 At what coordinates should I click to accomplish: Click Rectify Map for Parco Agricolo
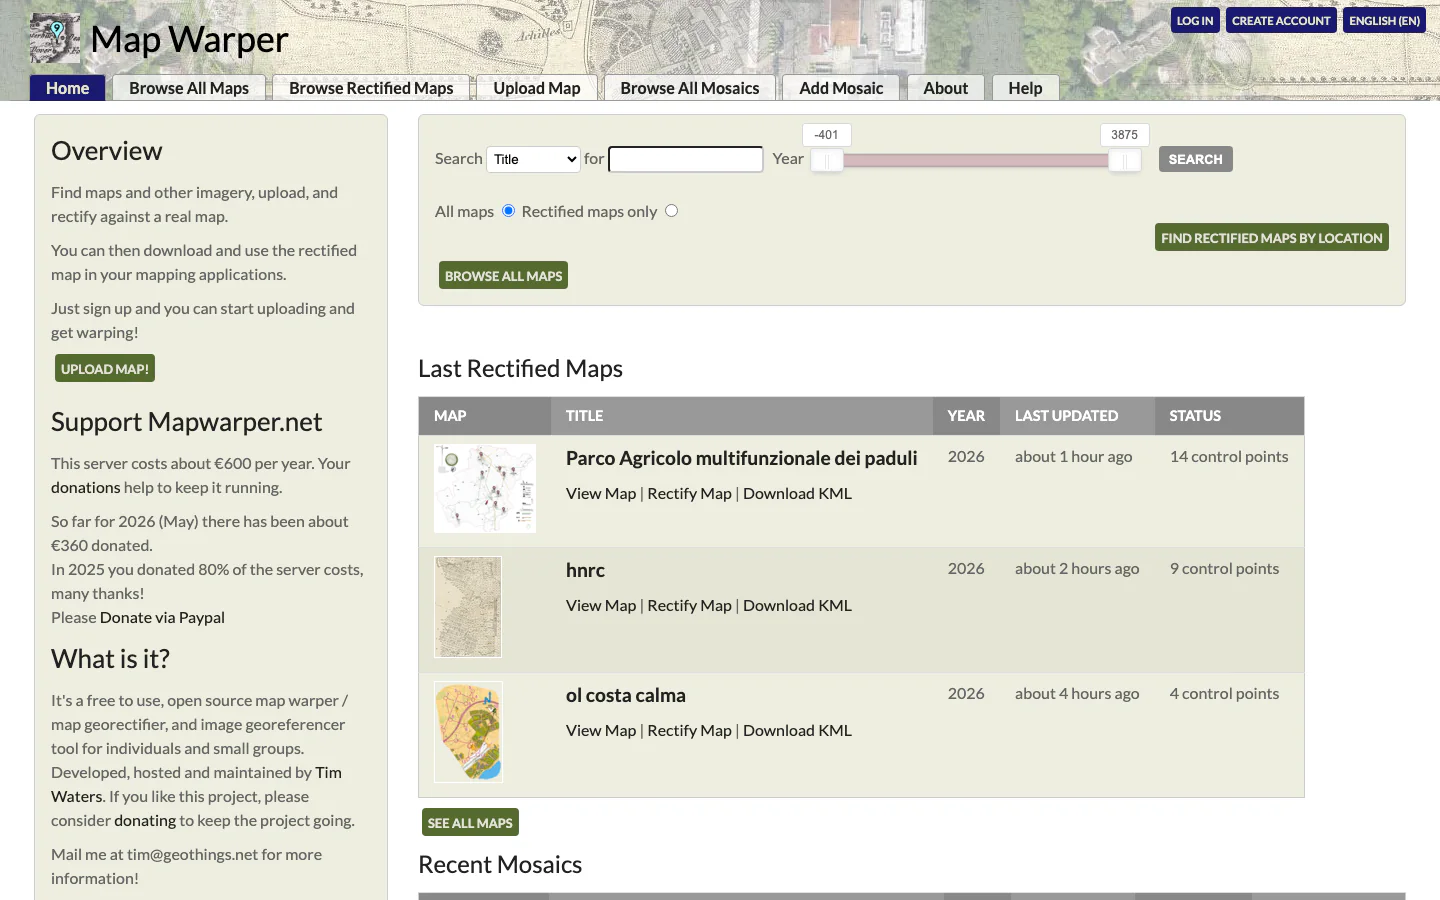[x=689, y=493]
